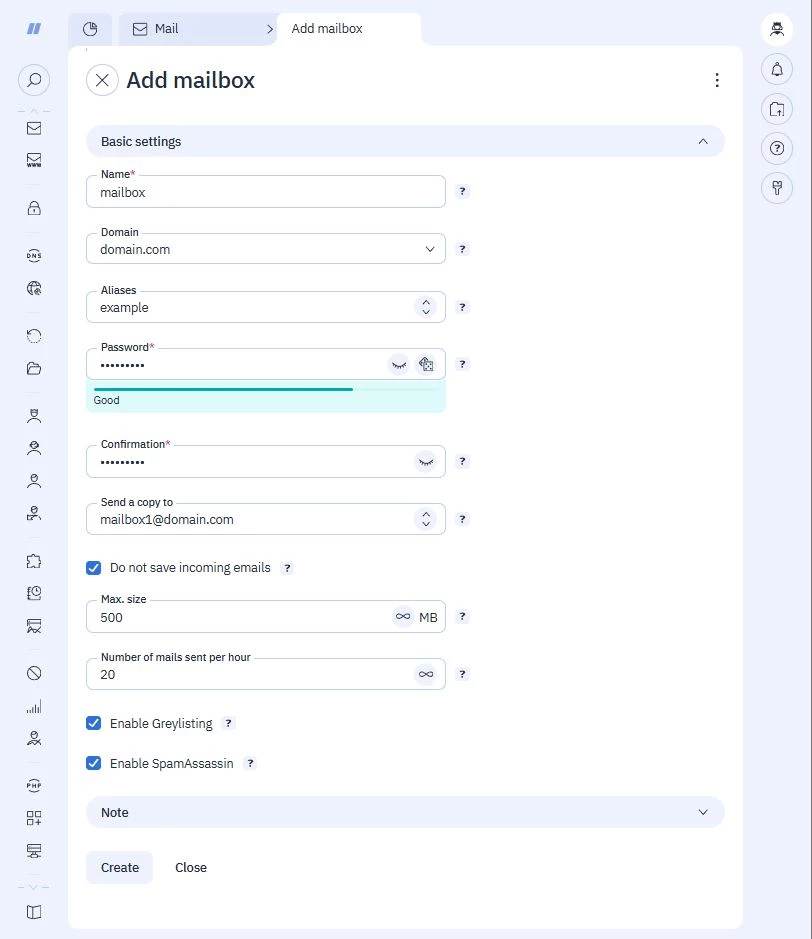
Task: Click the search icon in left sidebar
Action: tap(34, 80)
